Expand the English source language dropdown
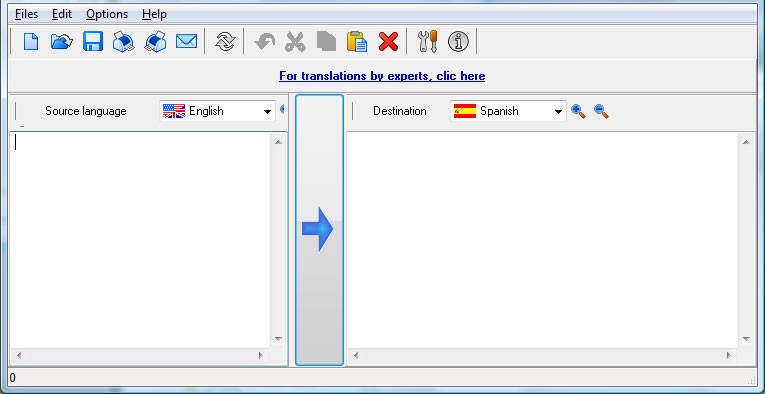The height and width of the screenshot is (394, 765). click(x=267, y=112)
